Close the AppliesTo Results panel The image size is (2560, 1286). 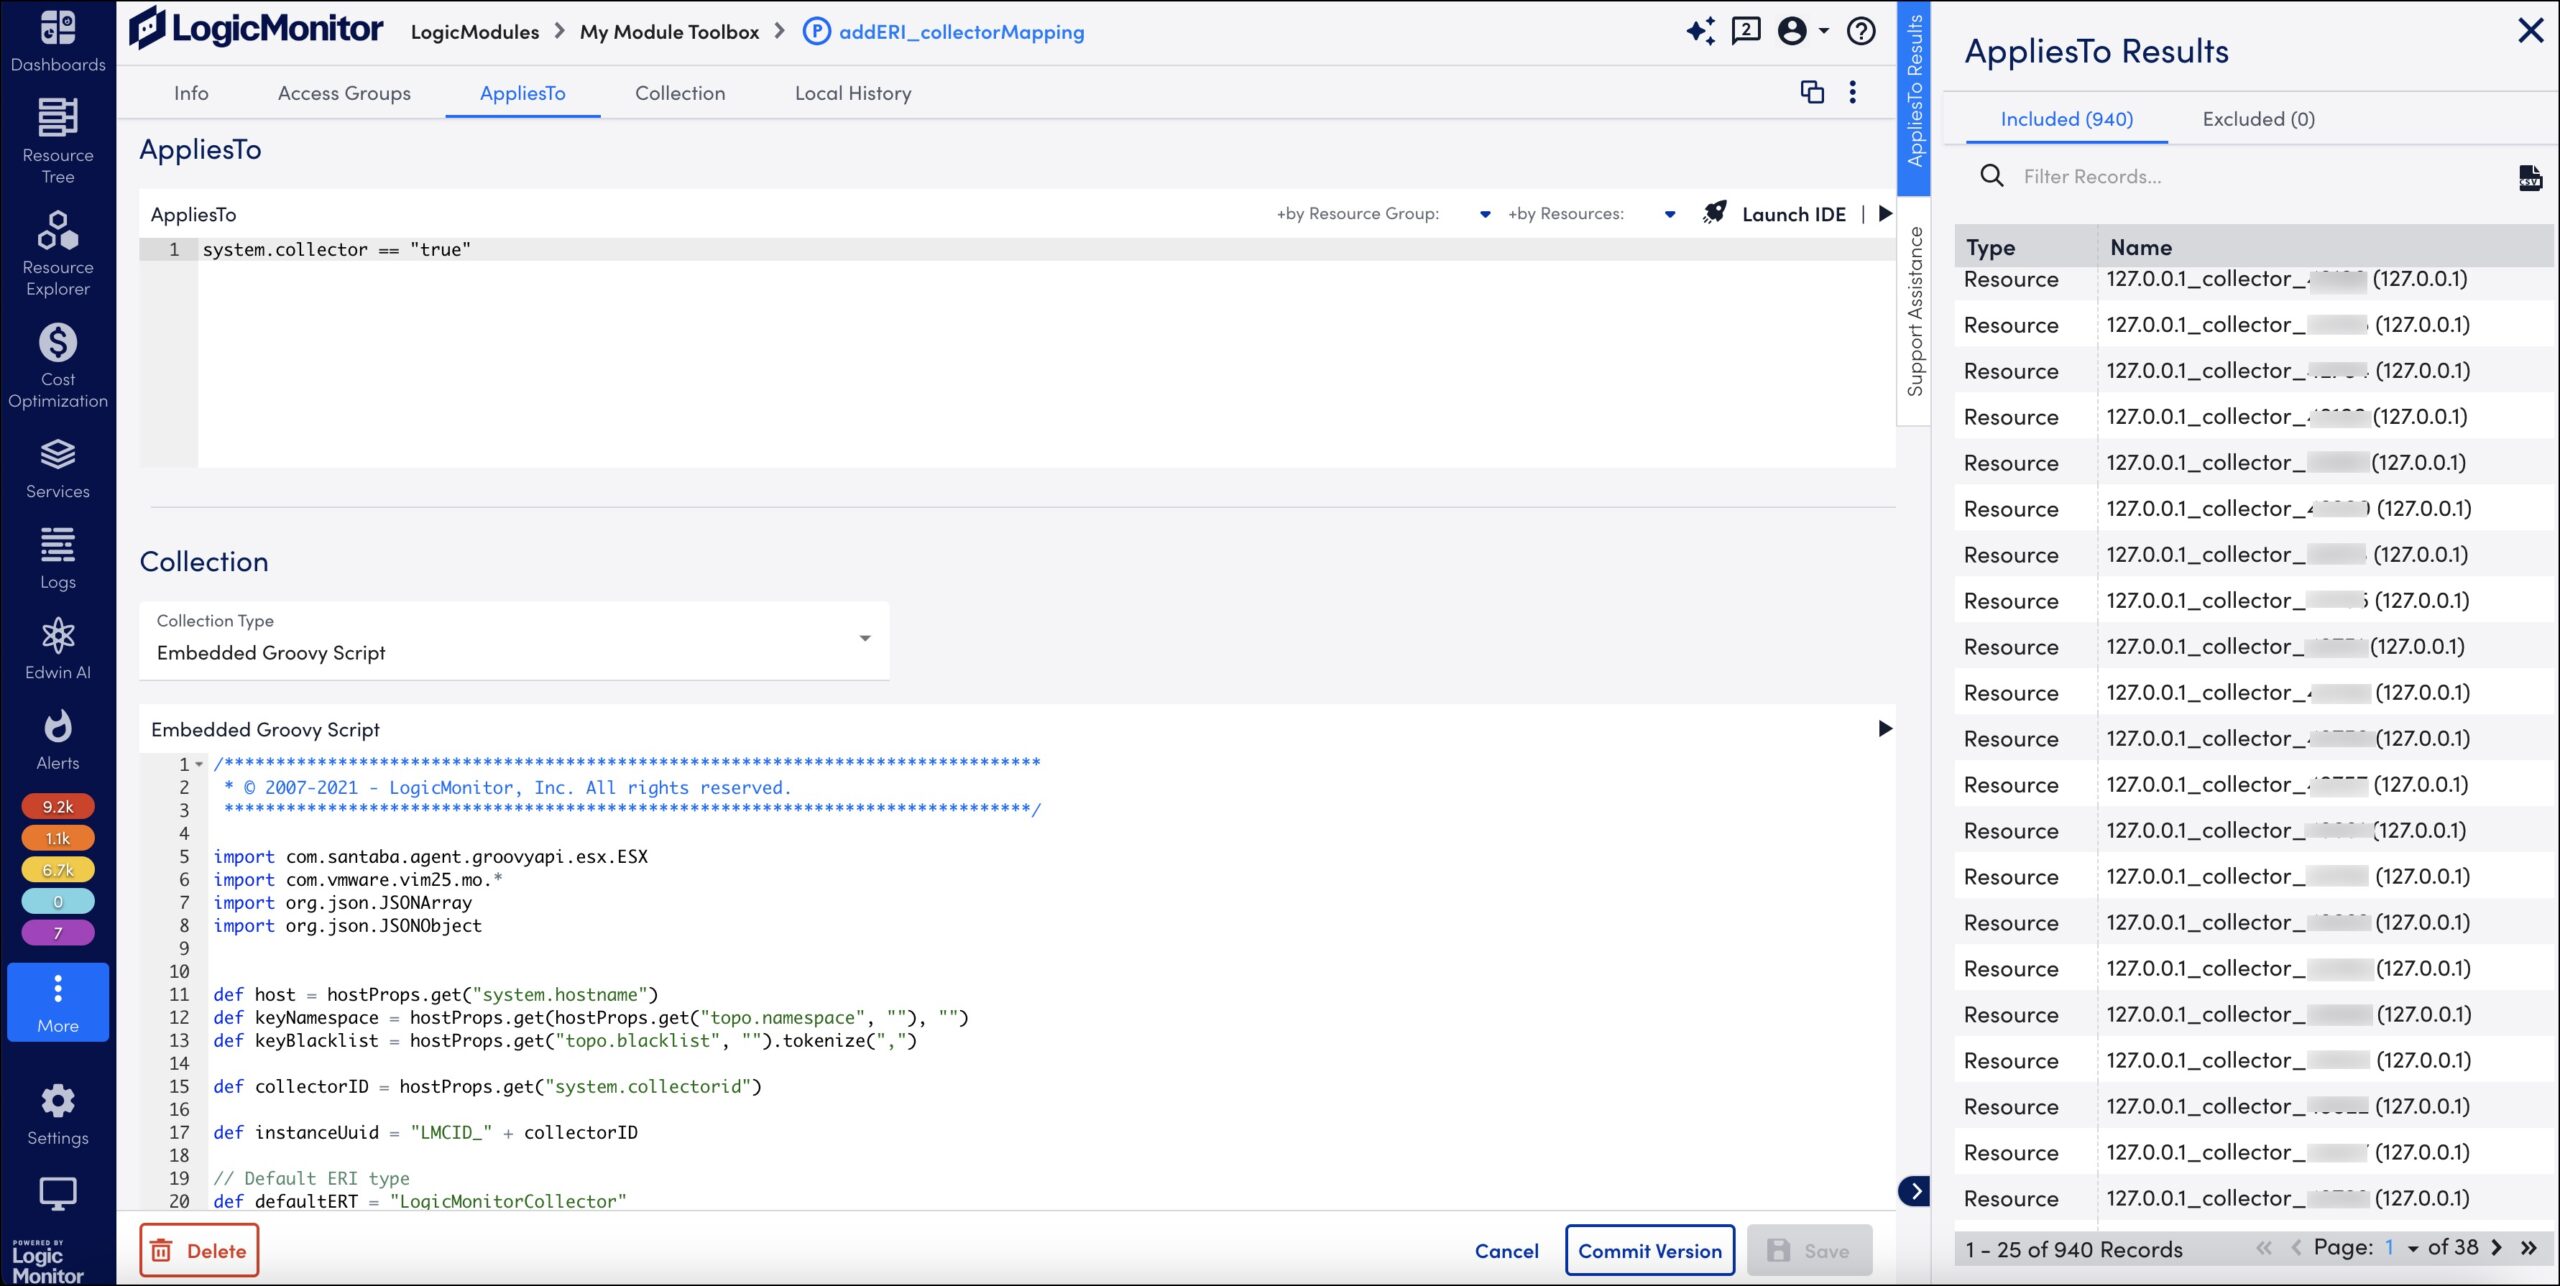coord(2530,30)
